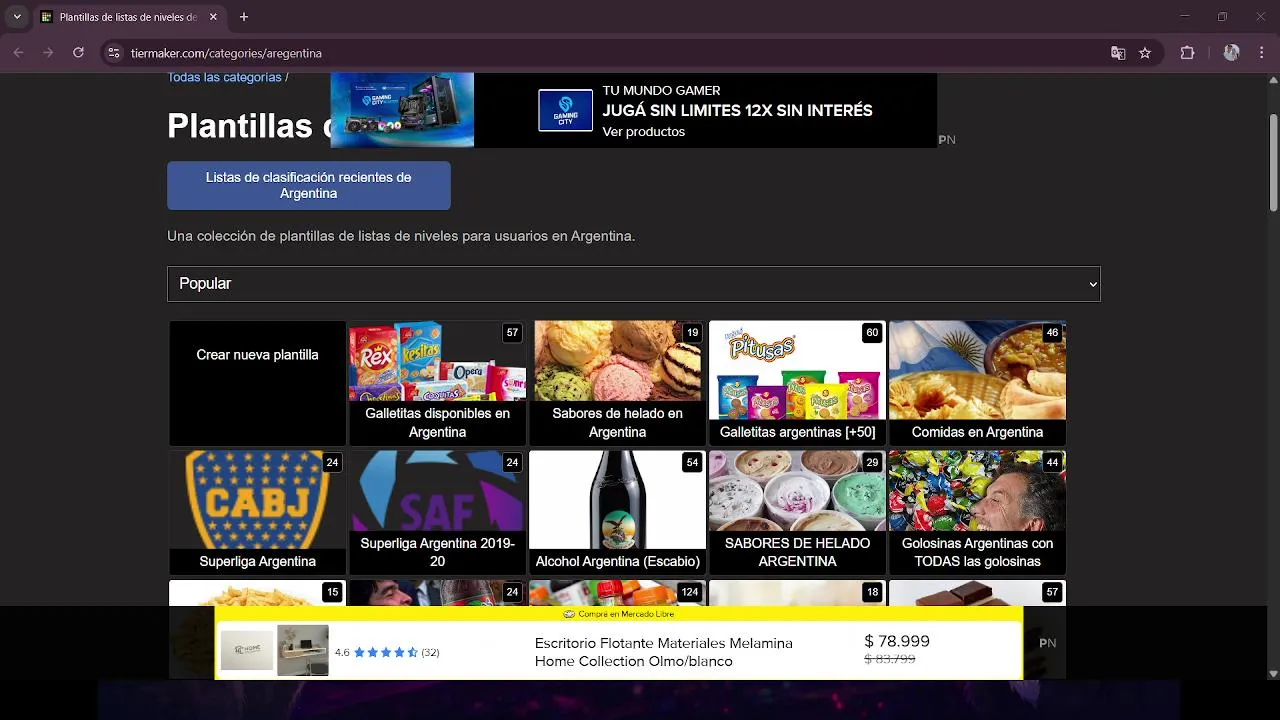
Task: Click the $ 78.999 price in ad
Action: click(897, 641)
